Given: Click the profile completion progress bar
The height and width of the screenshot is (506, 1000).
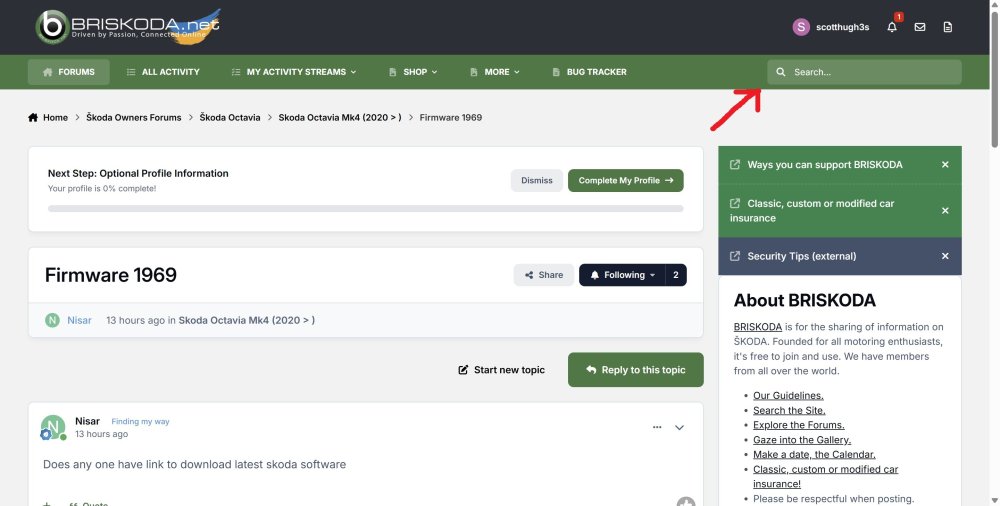Looking at the screenshot, I should (365, 209).
